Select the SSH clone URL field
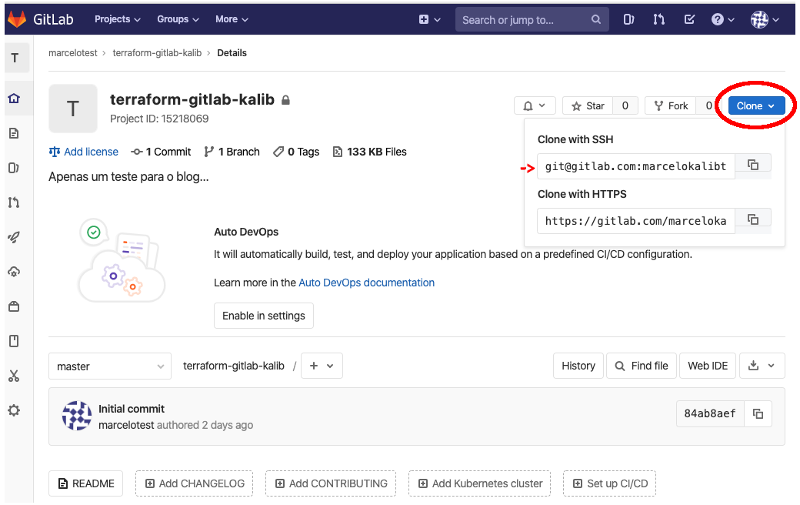The image size is (800, 505). click(x=636, y=166)
